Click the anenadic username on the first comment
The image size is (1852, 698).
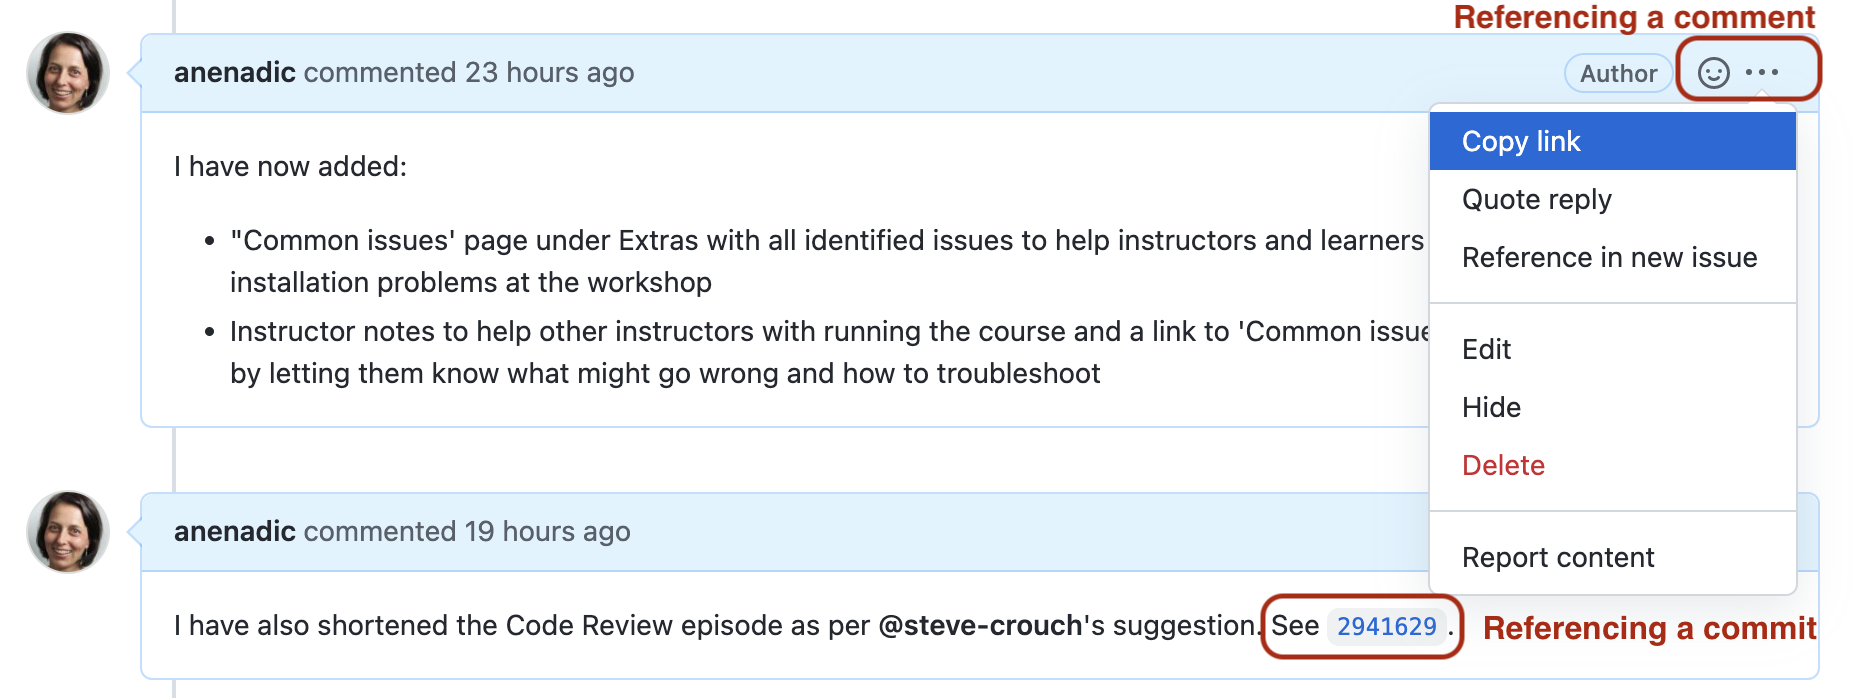(234, 72)
